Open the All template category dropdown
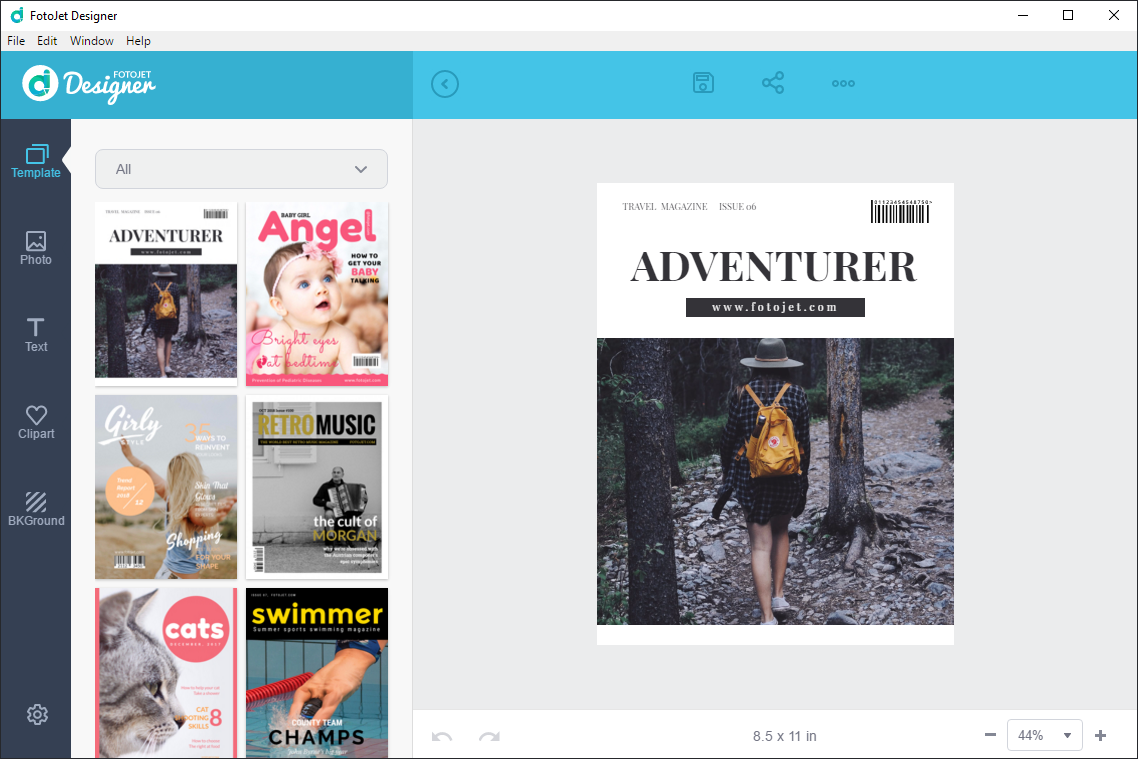This screenshot has width=1138, height=759. 240,169
